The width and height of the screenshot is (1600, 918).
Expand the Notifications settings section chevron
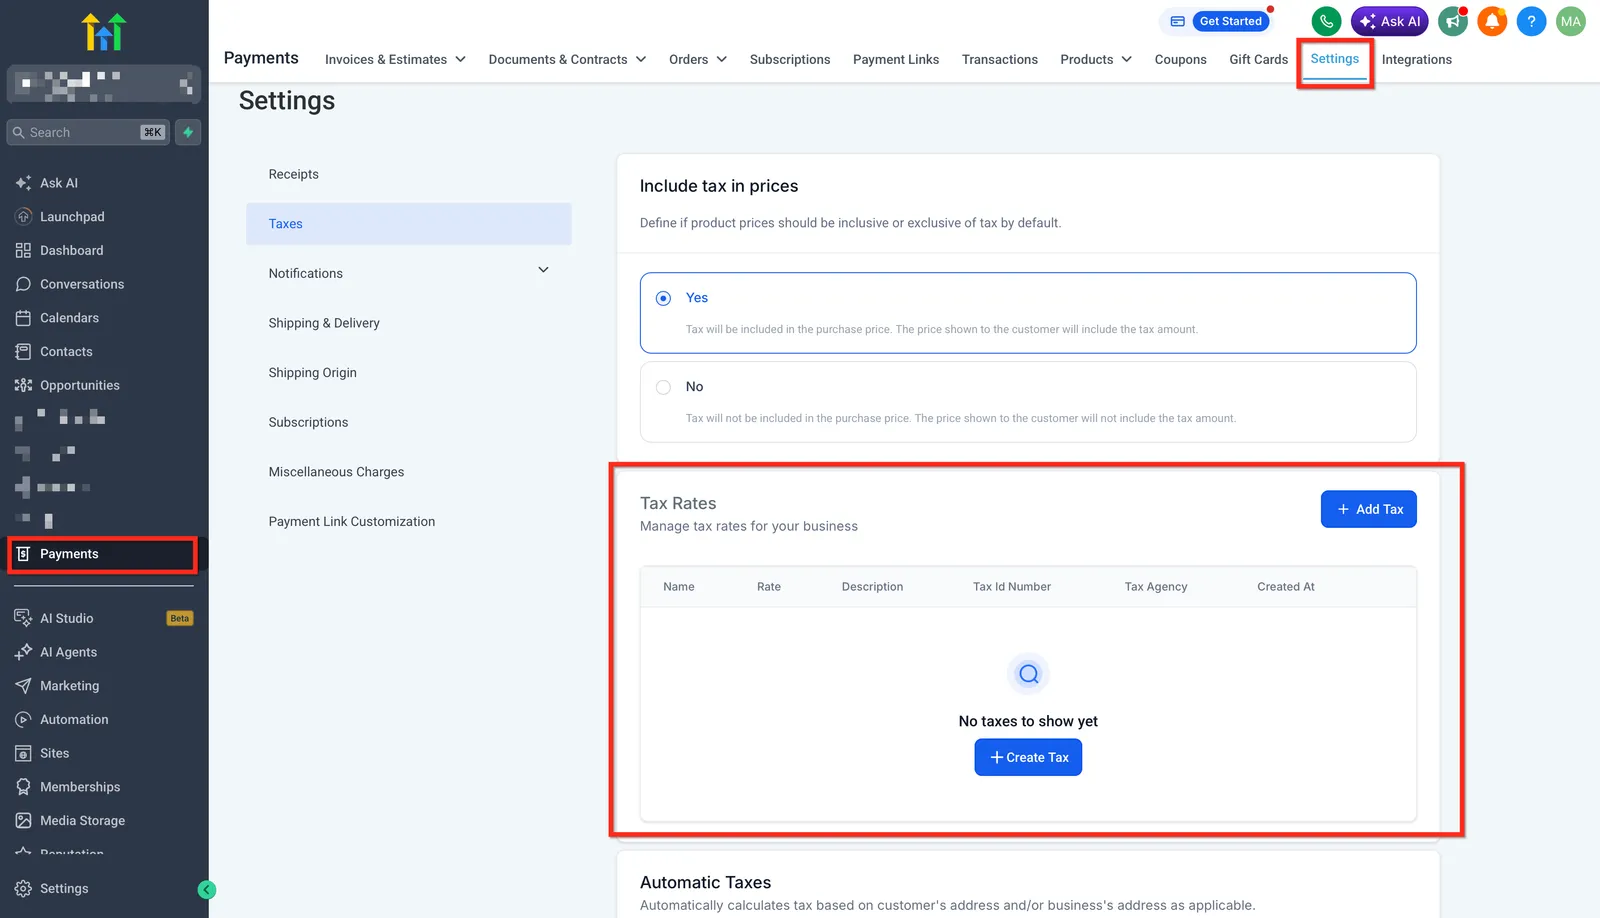pyautogui.click(x=543, y=270)
